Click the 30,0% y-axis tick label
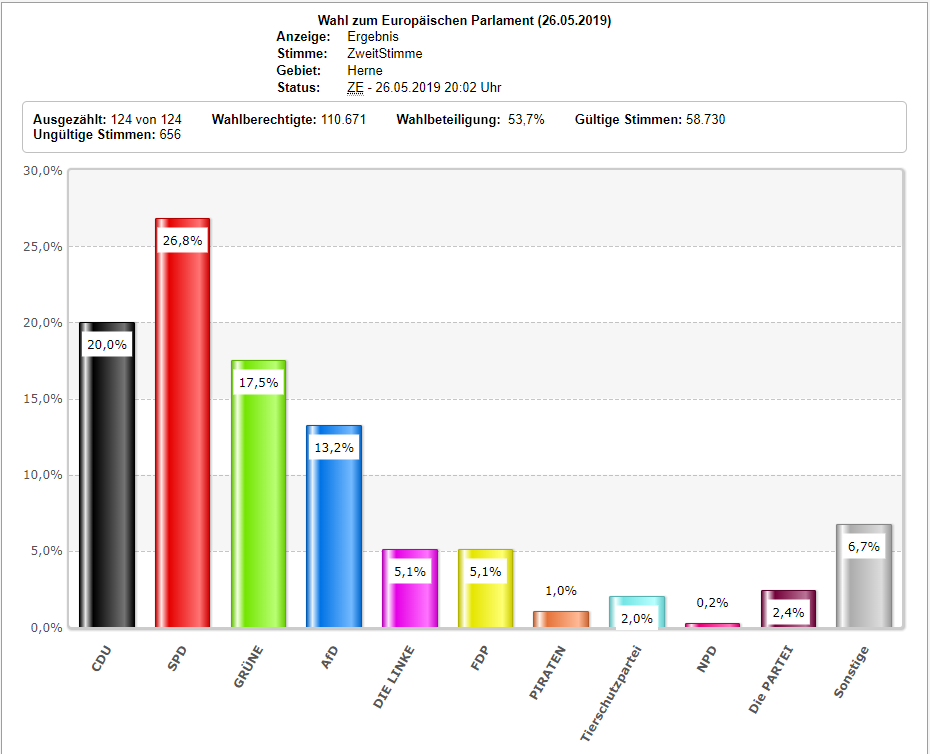This screenshot has height=754, width=930. 43,171
